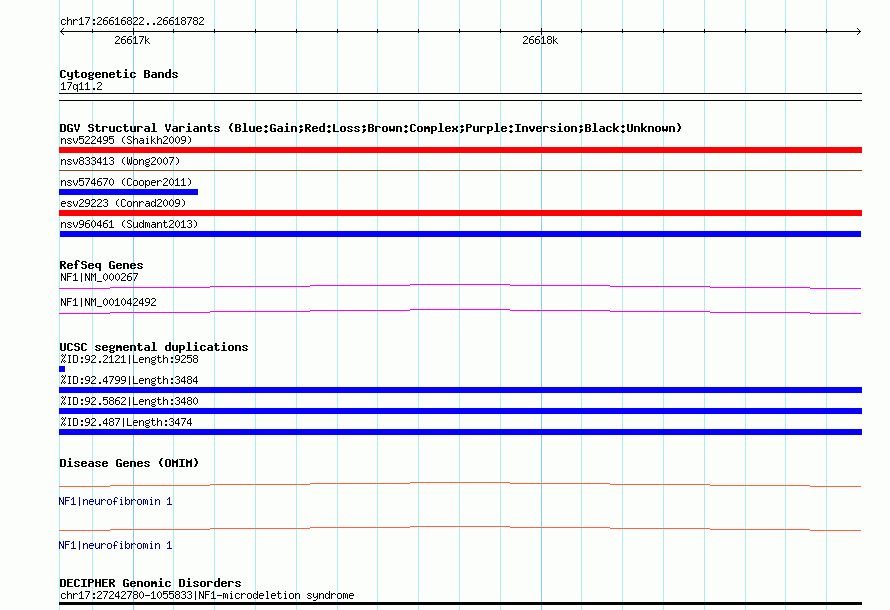
Task: Select the NF1|NM_000267 label
Action: click(x=99, y=277)
